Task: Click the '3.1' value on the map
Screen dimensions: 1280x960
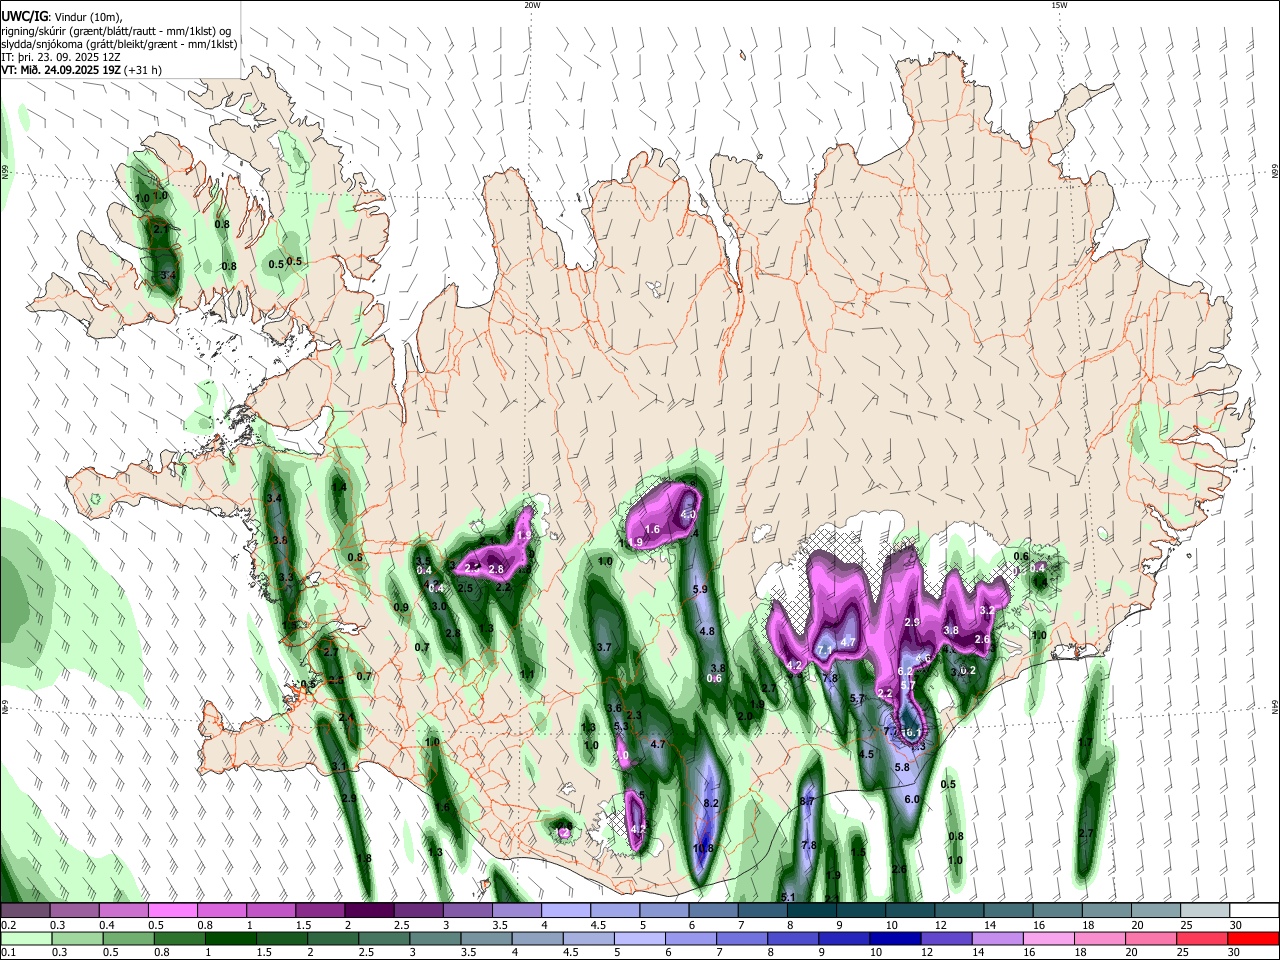Action: point(339,766)
